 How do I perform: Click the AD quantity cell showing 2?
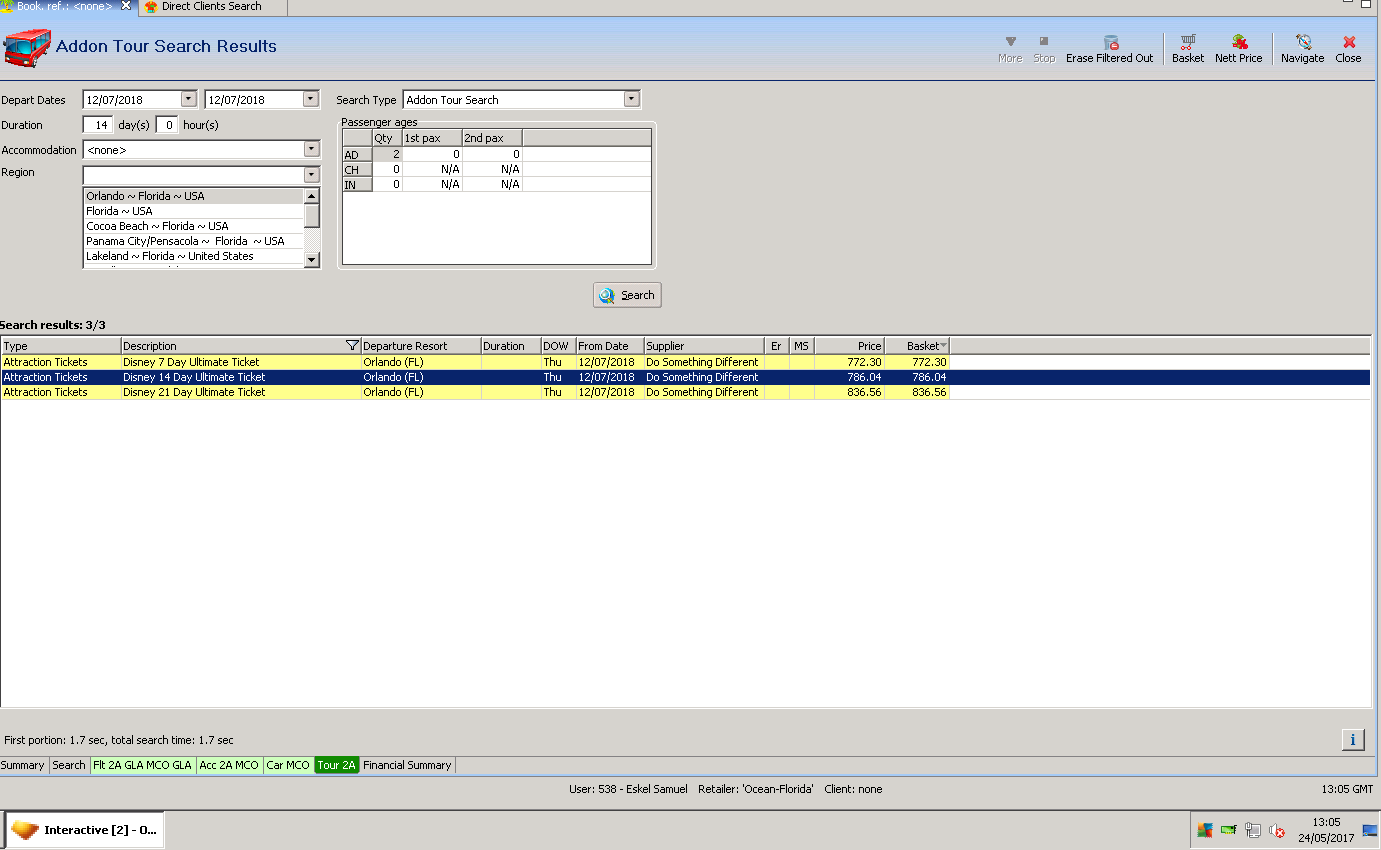tap(387, 155)
